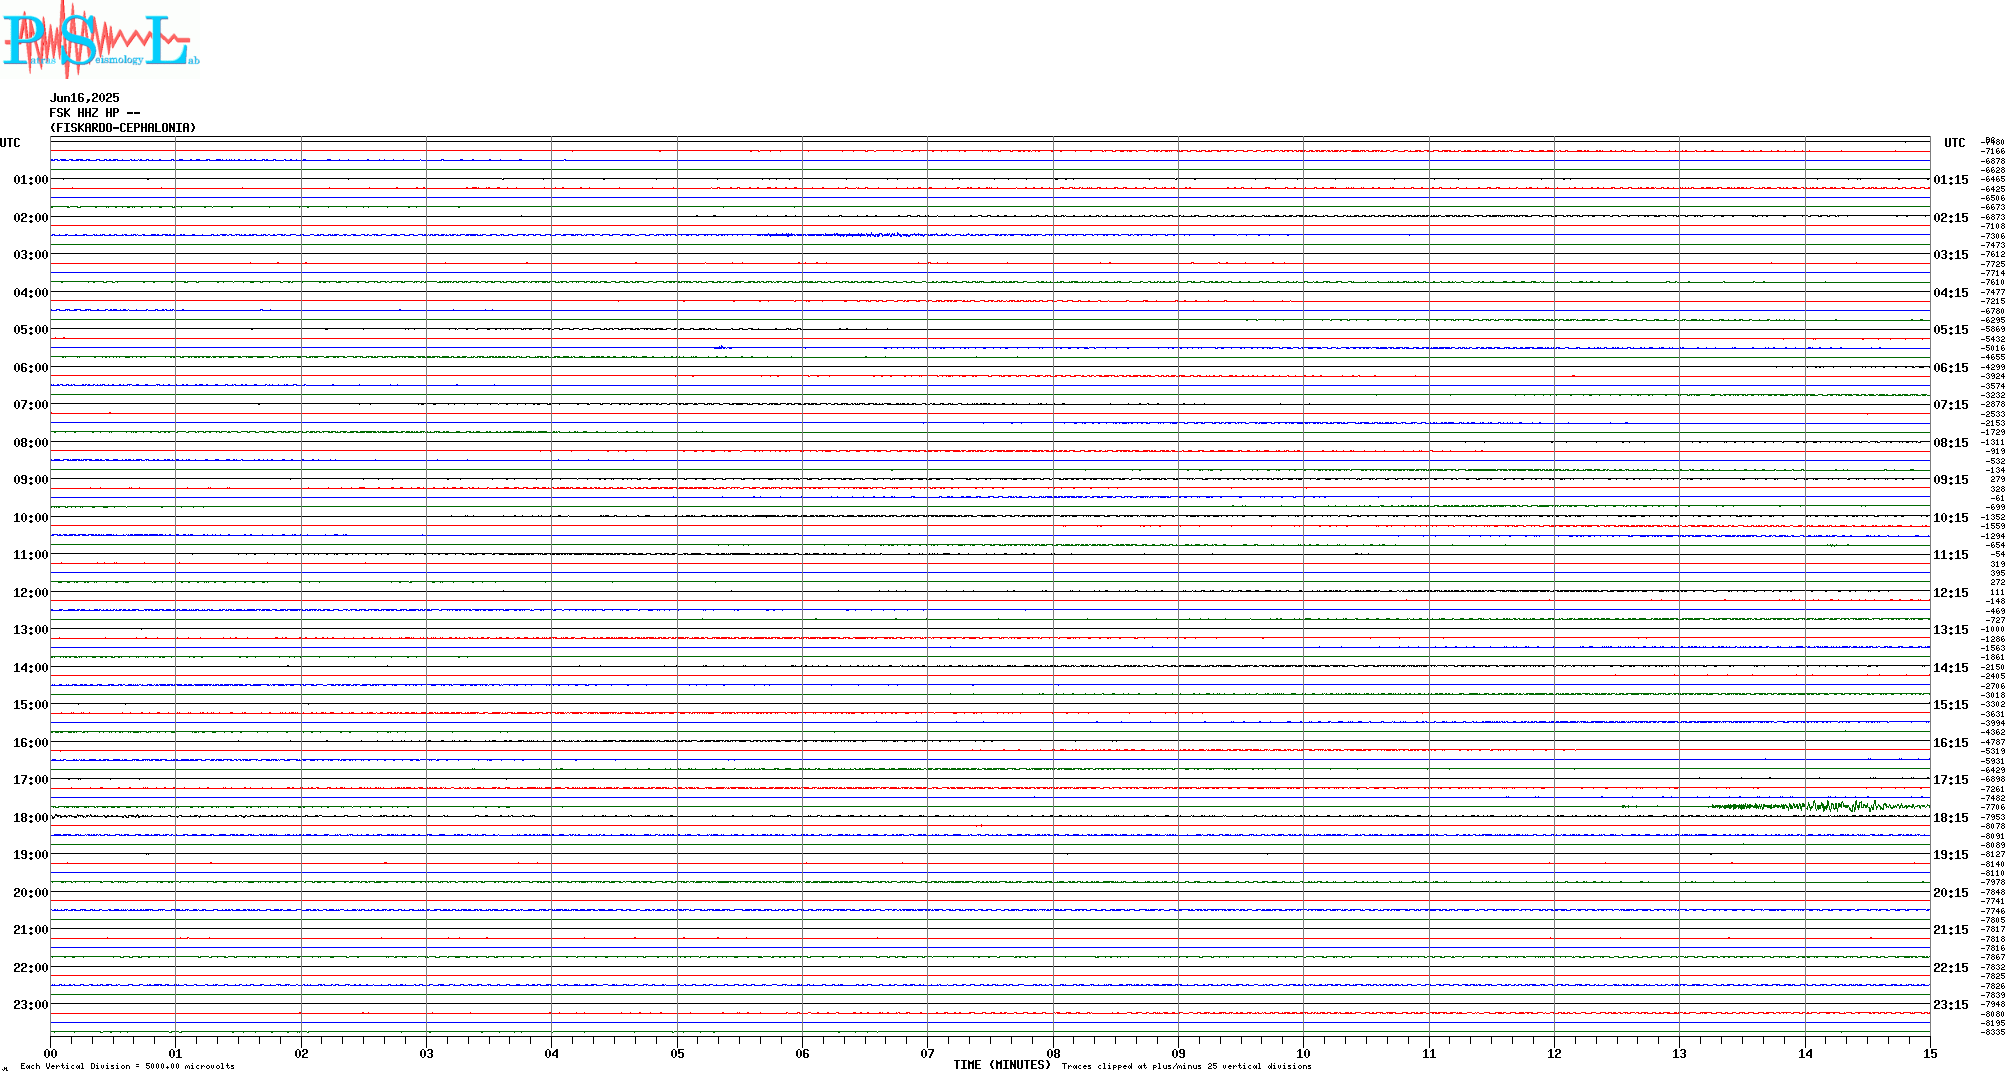Click the 20:15 end-of-row label
Screen dimensions: 2010x1080
click(1951, 893)
